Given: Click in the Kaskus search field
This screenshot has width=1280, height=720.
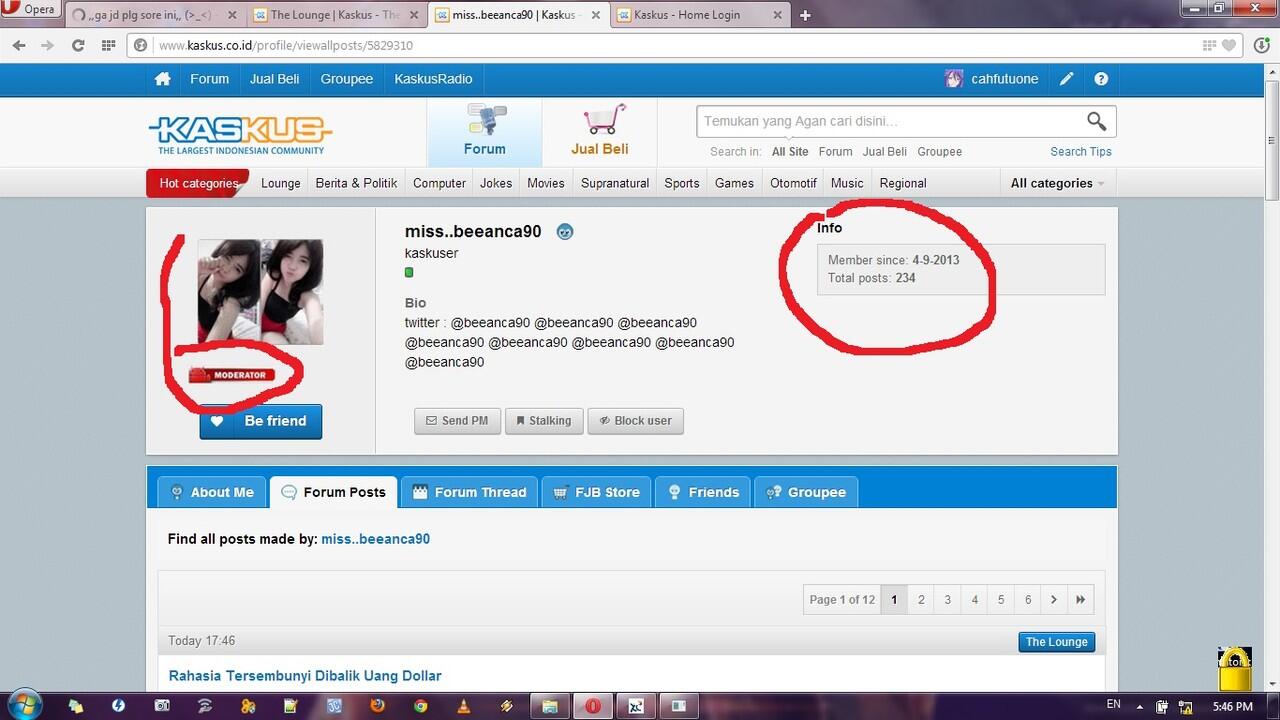Looking at the screenshot, I should [890, 121].
